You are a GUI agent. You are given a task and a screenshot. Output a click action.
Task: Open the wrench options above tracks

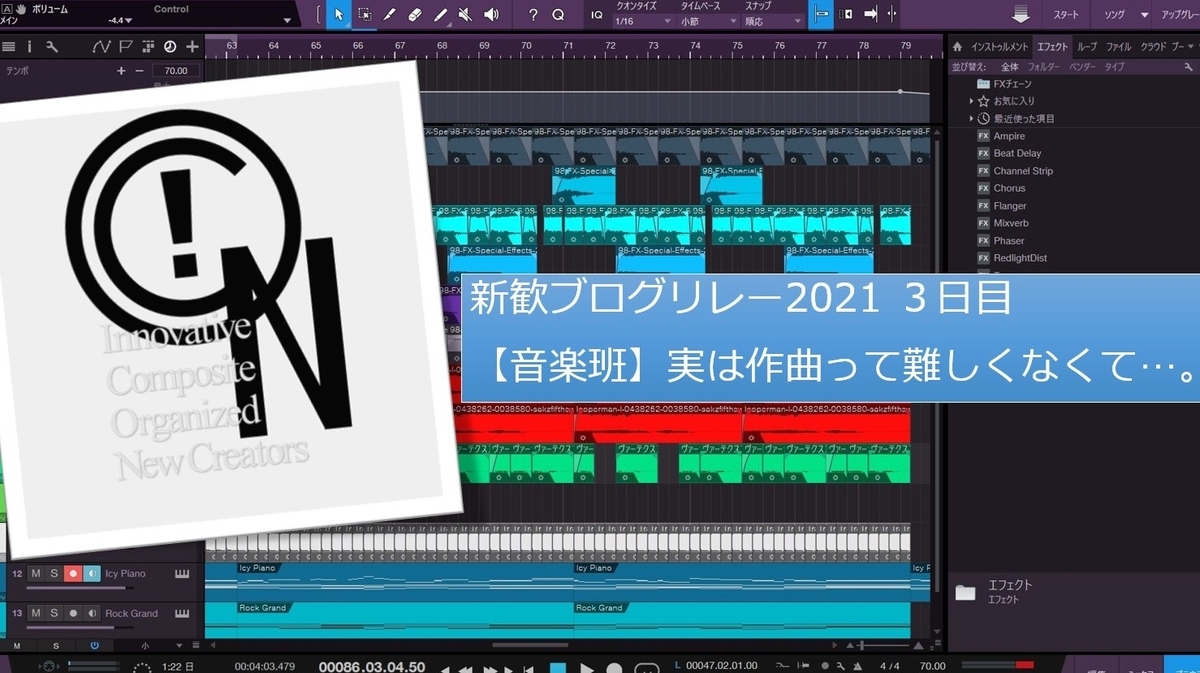pos(51,47)
